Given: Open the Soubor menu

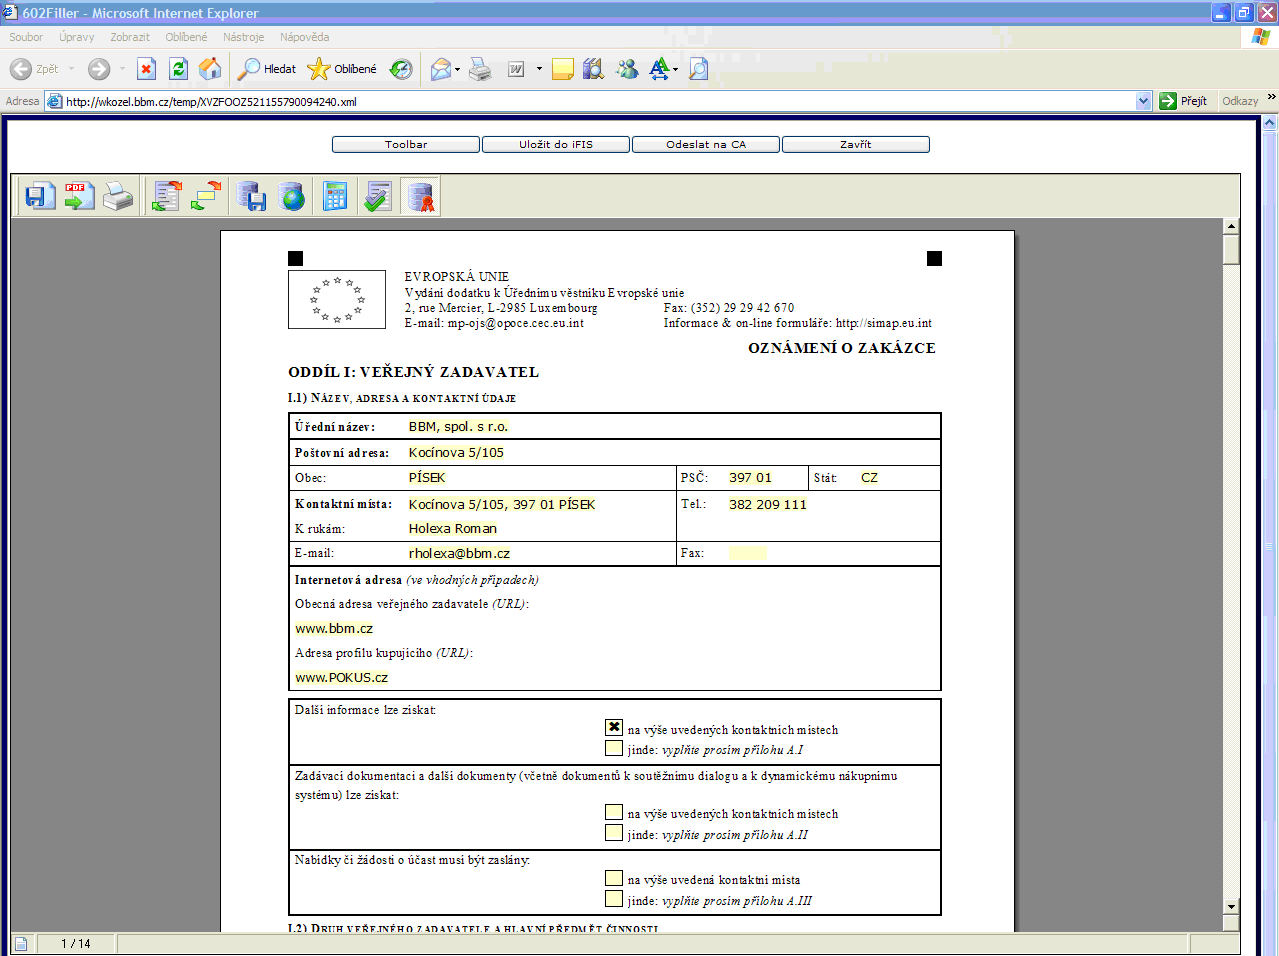Looking at the screenshot, I should [26, 37].
